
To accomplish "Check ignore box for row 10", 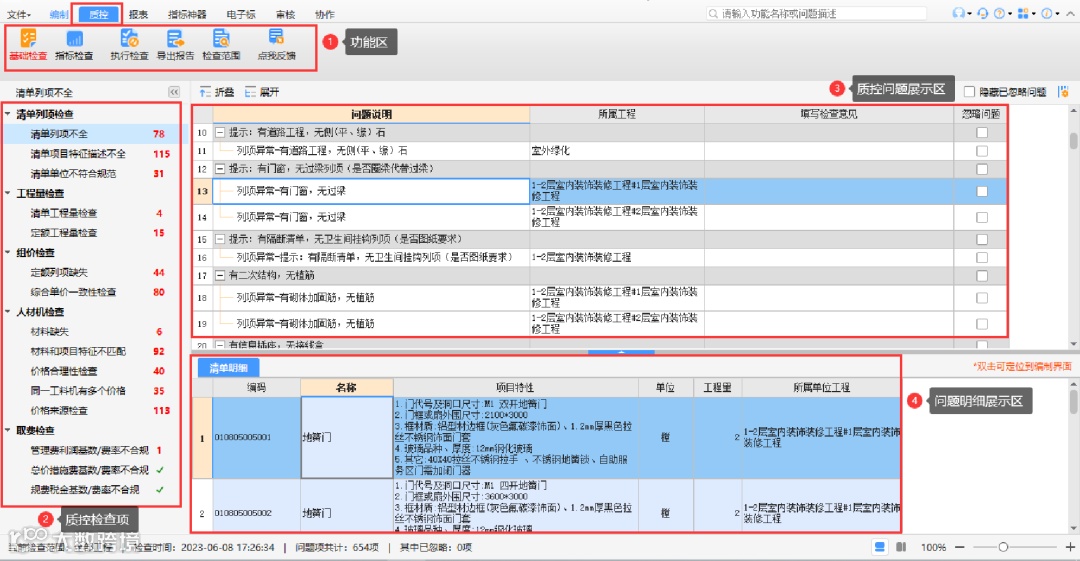I will (x=982, y=132).
